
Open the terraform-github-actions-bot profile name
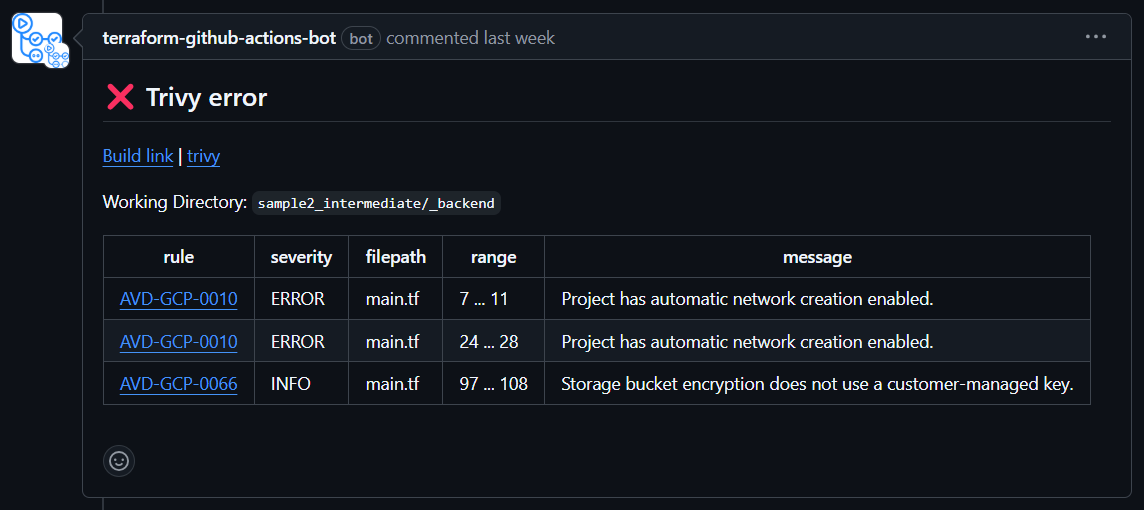(219, 38)
